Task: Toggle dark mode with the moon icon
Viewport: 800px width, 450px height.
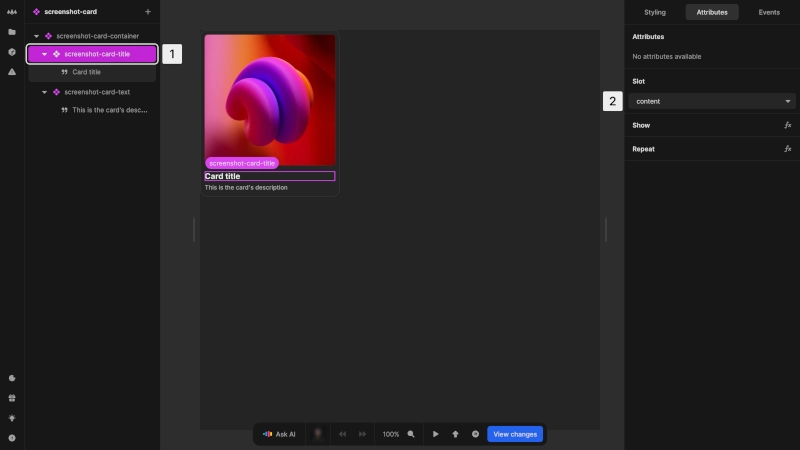Action: pyautogui.click(x=12, y=378)
